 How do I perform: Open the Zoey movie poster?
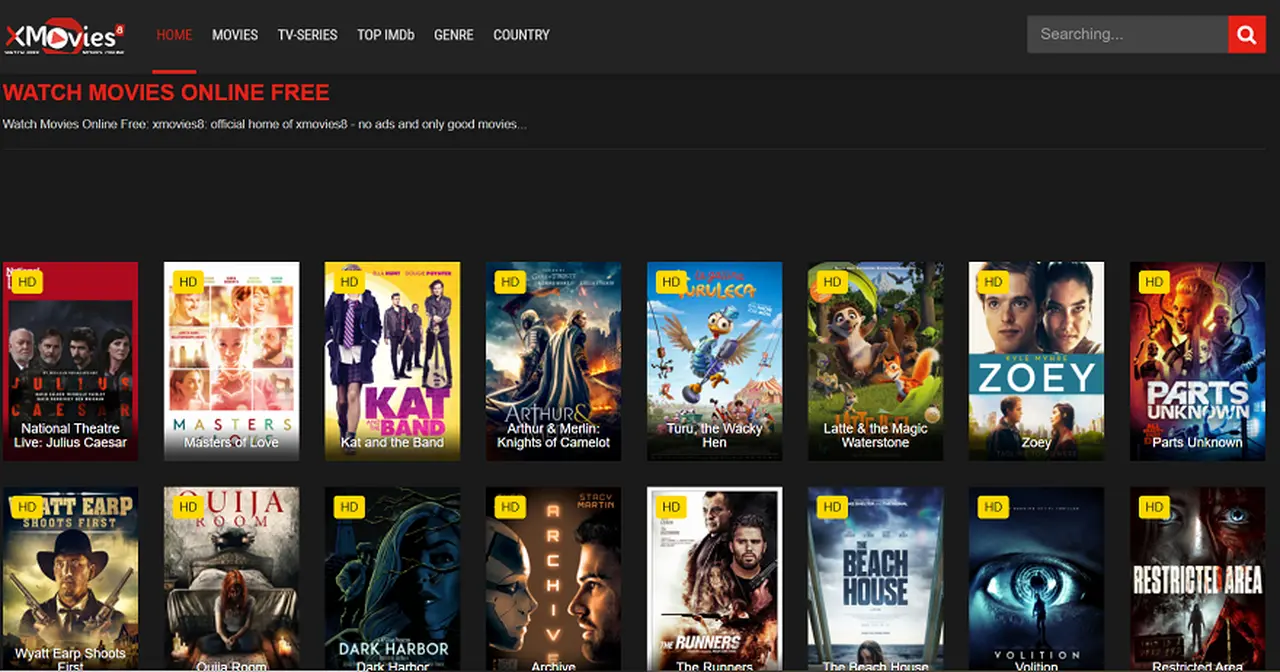1036,361
